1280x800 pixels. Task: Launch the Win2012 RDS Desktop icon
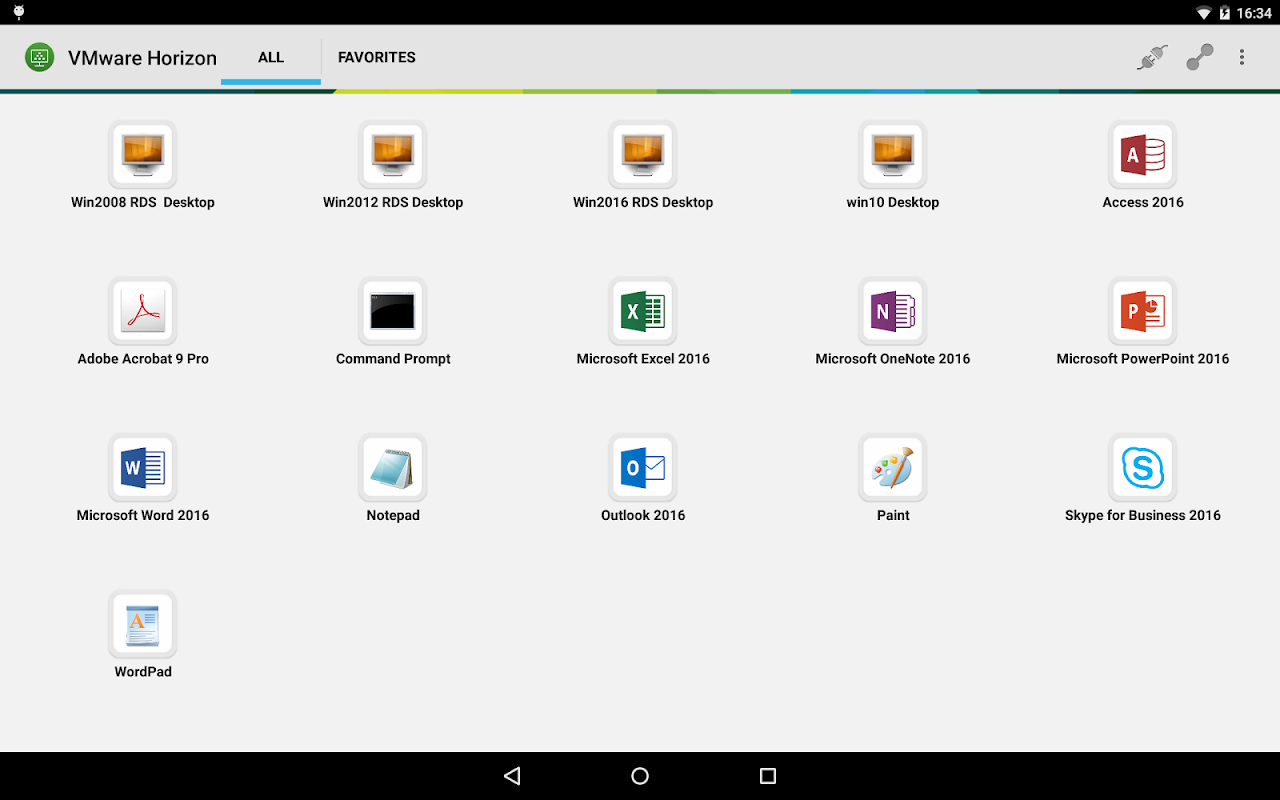393,154
